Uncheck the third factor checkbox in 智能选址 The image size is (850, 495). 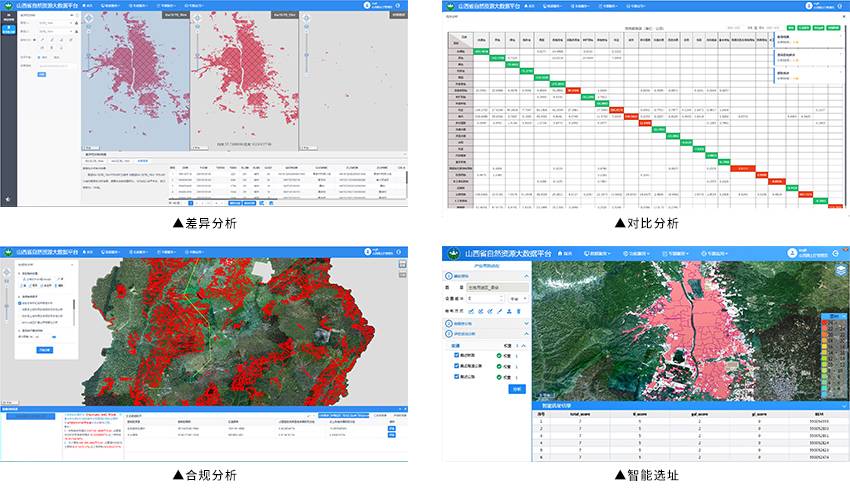click(x=457, y=379)
